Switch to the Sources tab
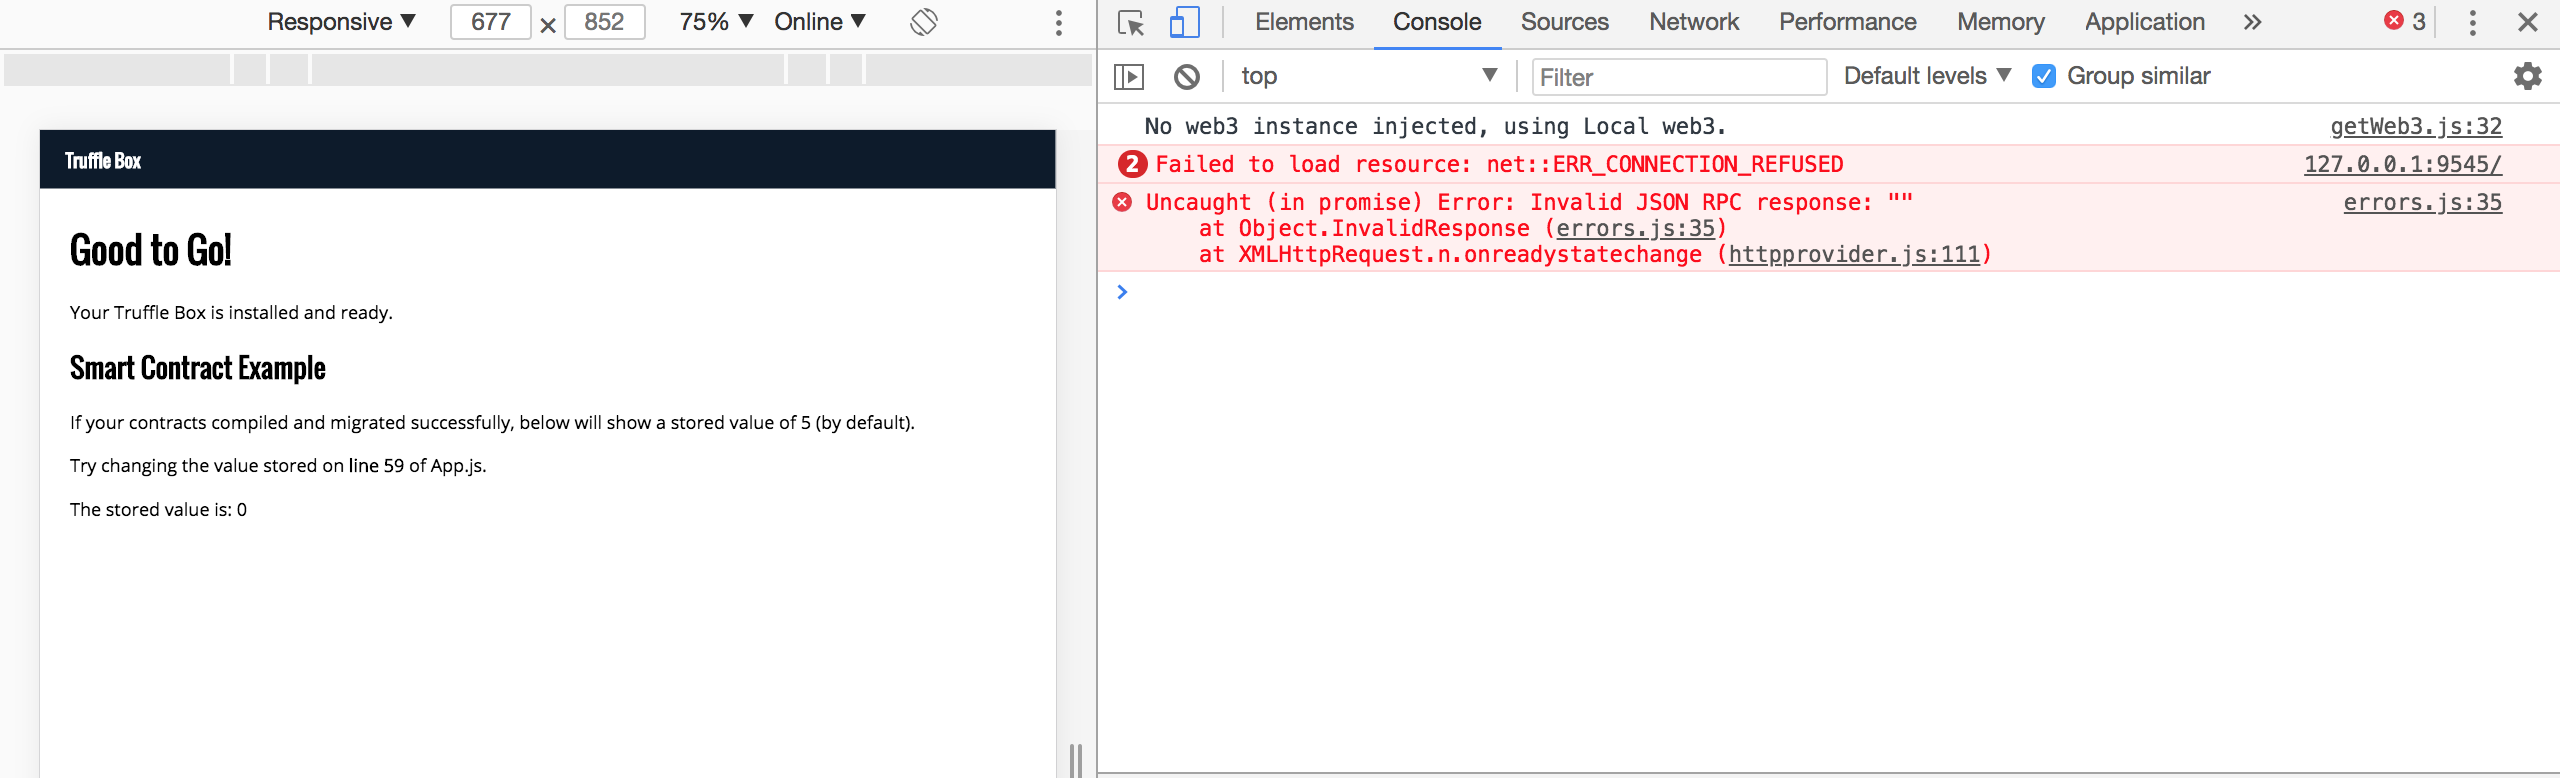Image resolution: width=2560 pixels, height=778 pixels. click(x=1565, y=22)
